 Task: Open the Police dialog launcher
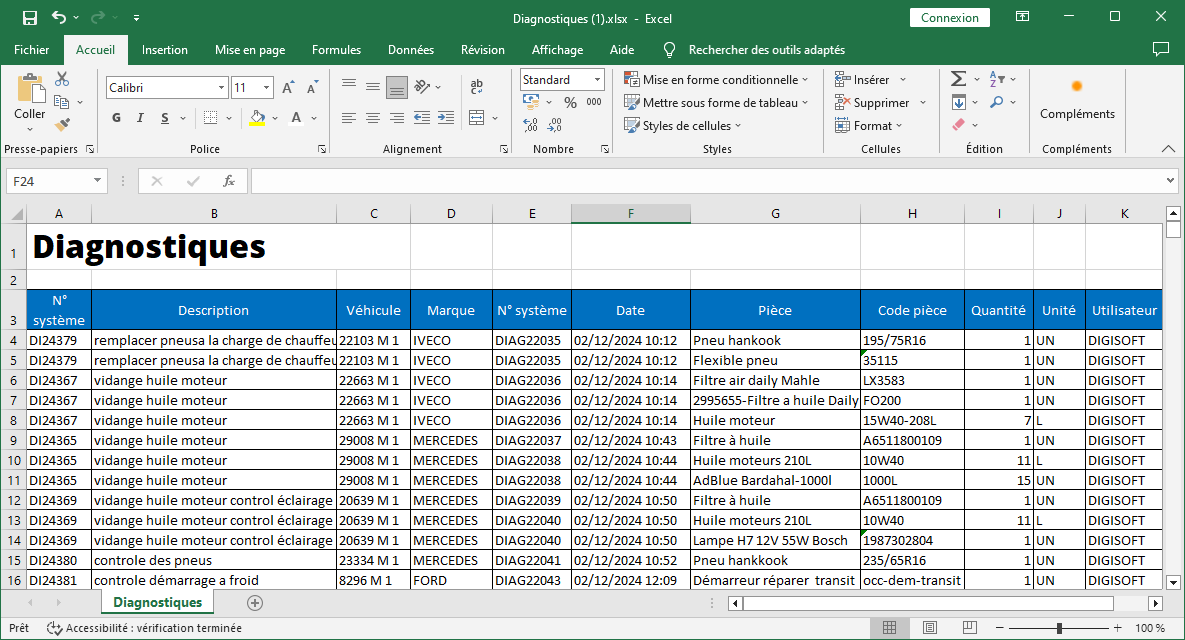(x=322, y=150)
